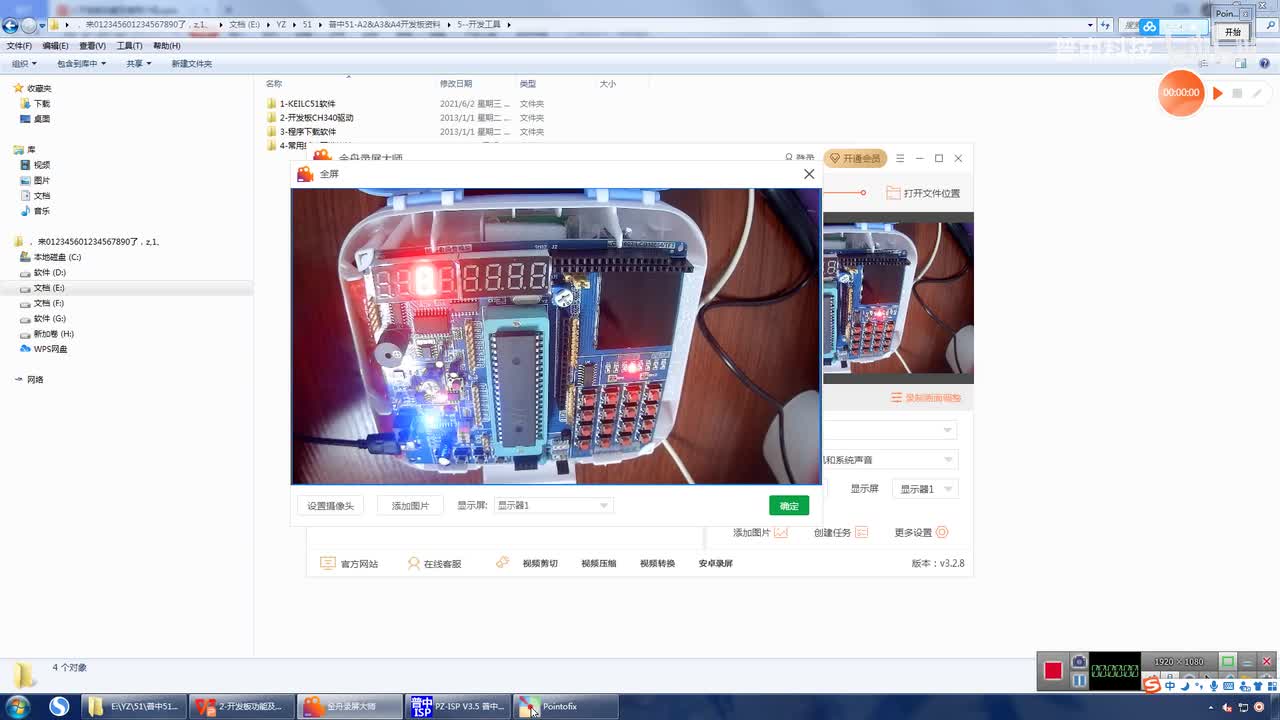Screen dimensions: 1280x720
Task: Select 本地磁盘 (C:) drive
Action: 57,257
